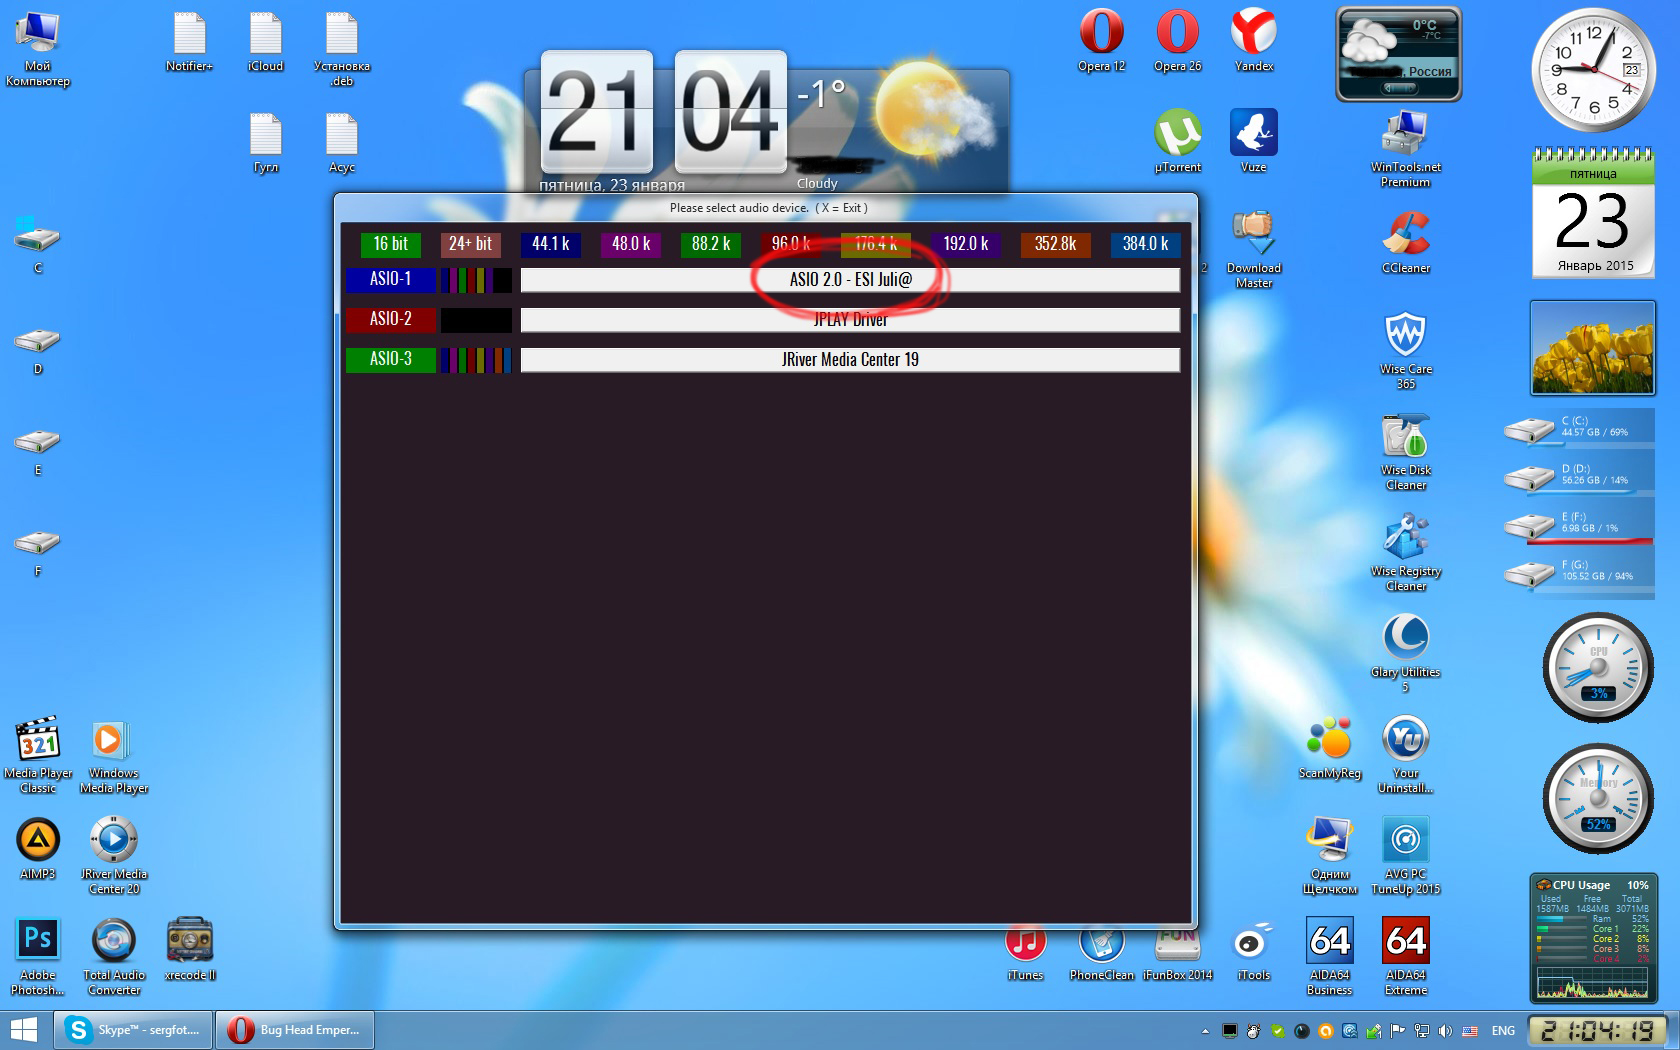Open Total Audio Converter icon

coord(113,956)
